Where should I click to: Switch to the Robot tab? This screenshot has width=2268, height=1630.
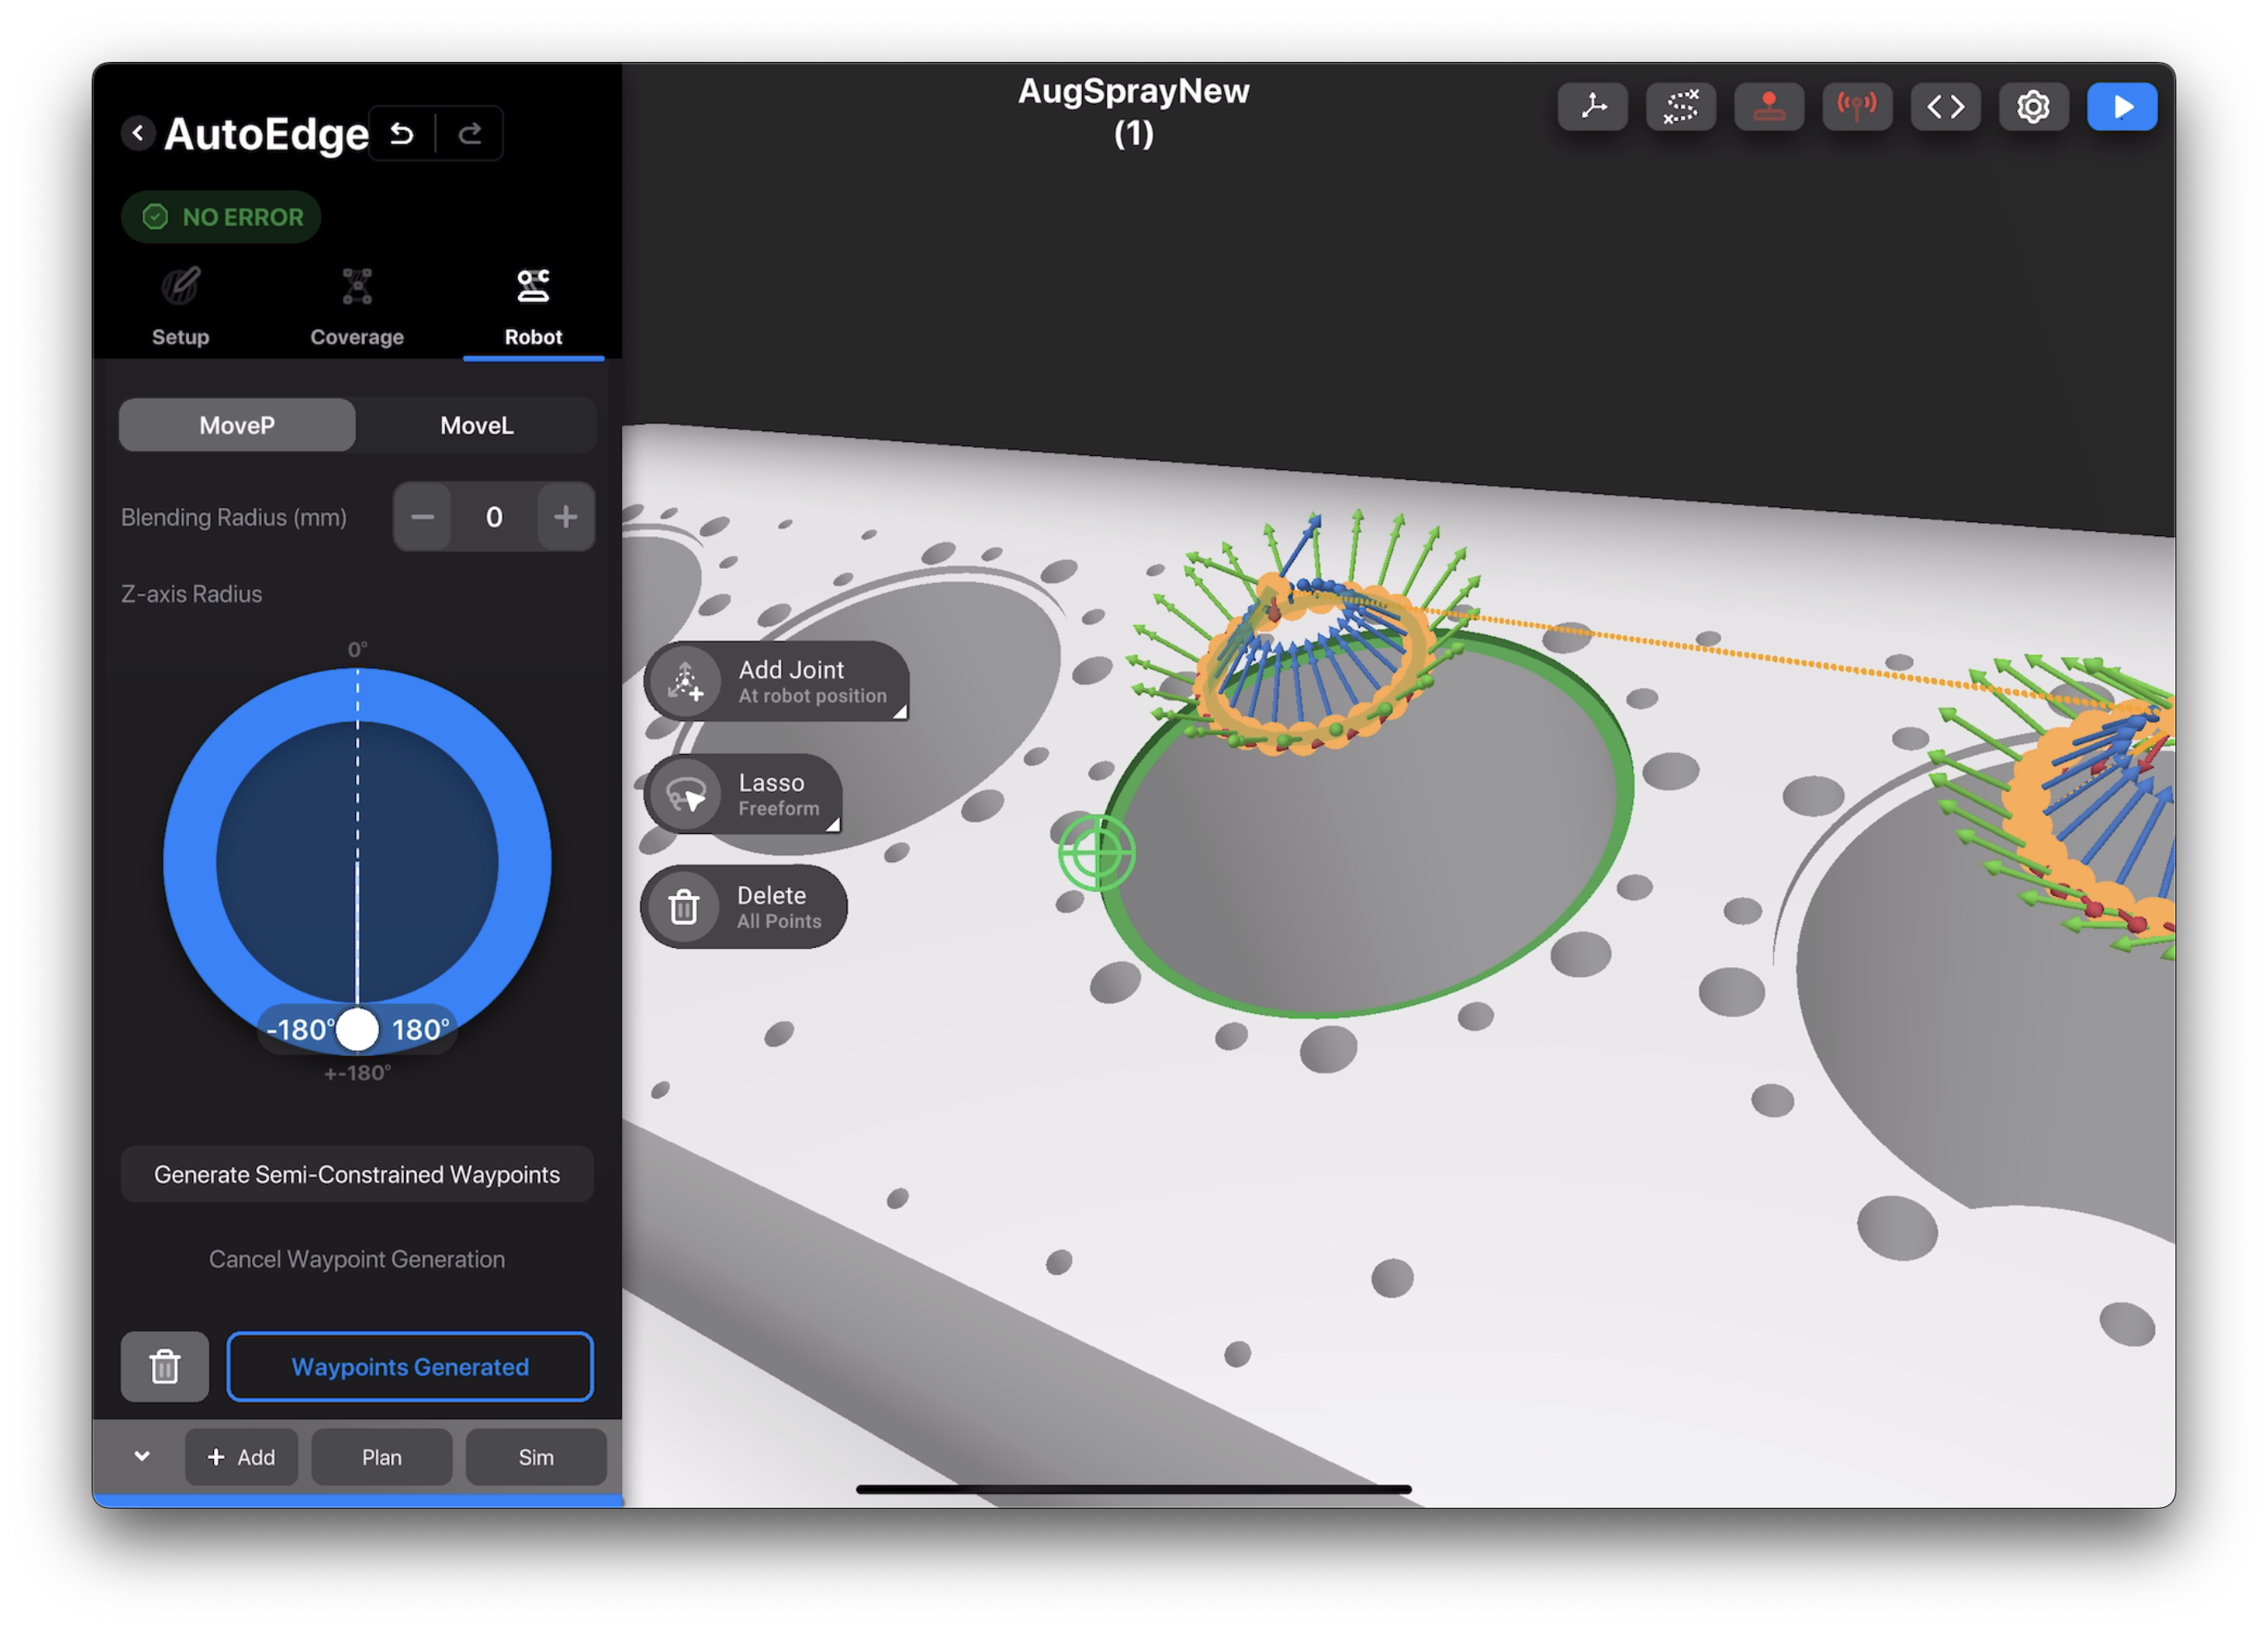point(533,308)
